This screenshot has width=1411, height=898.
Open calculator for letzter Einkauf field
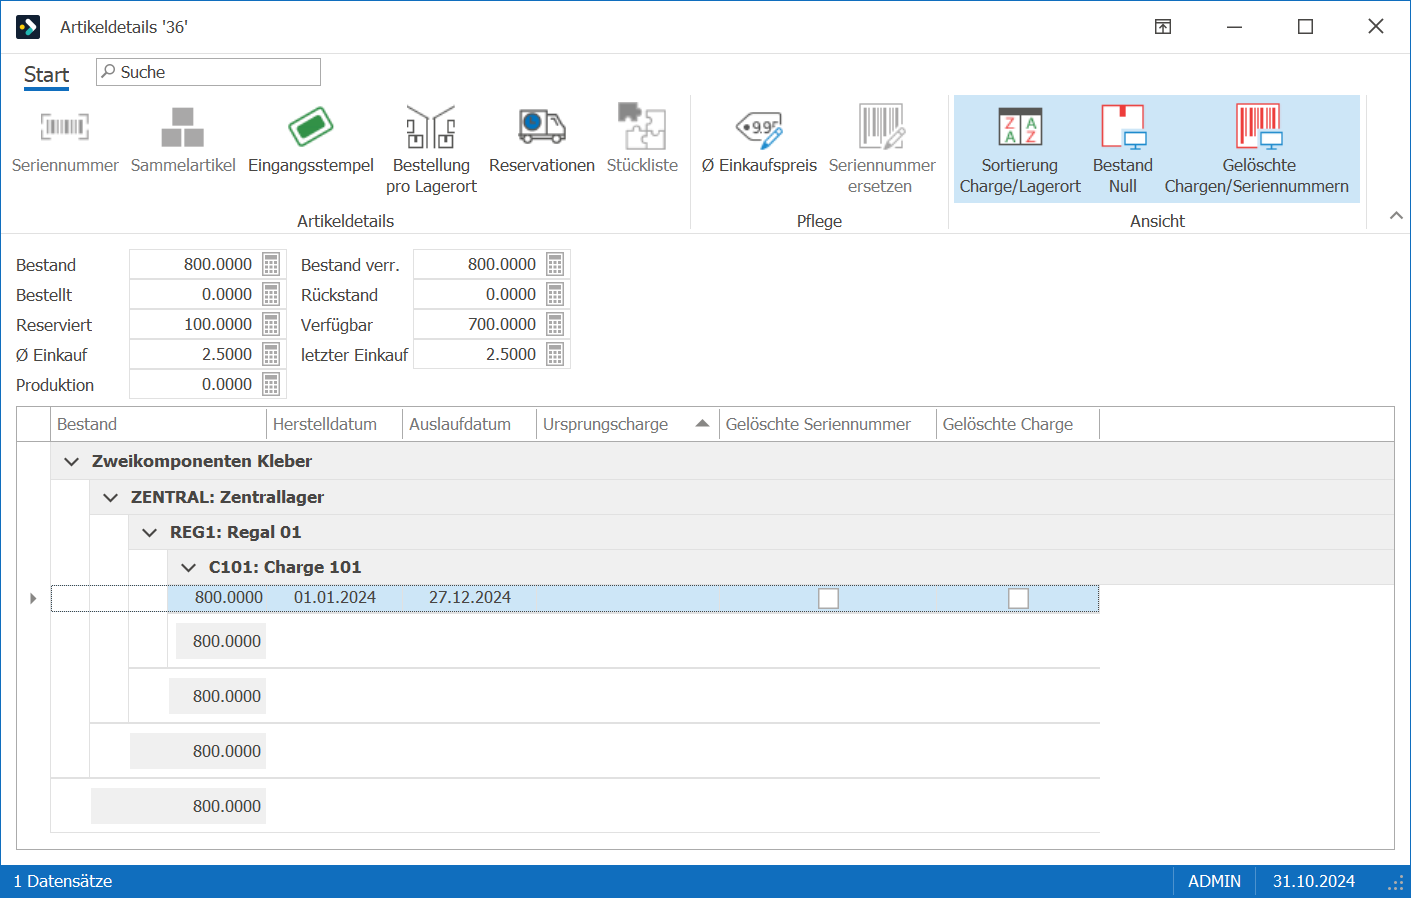[555, 354]
